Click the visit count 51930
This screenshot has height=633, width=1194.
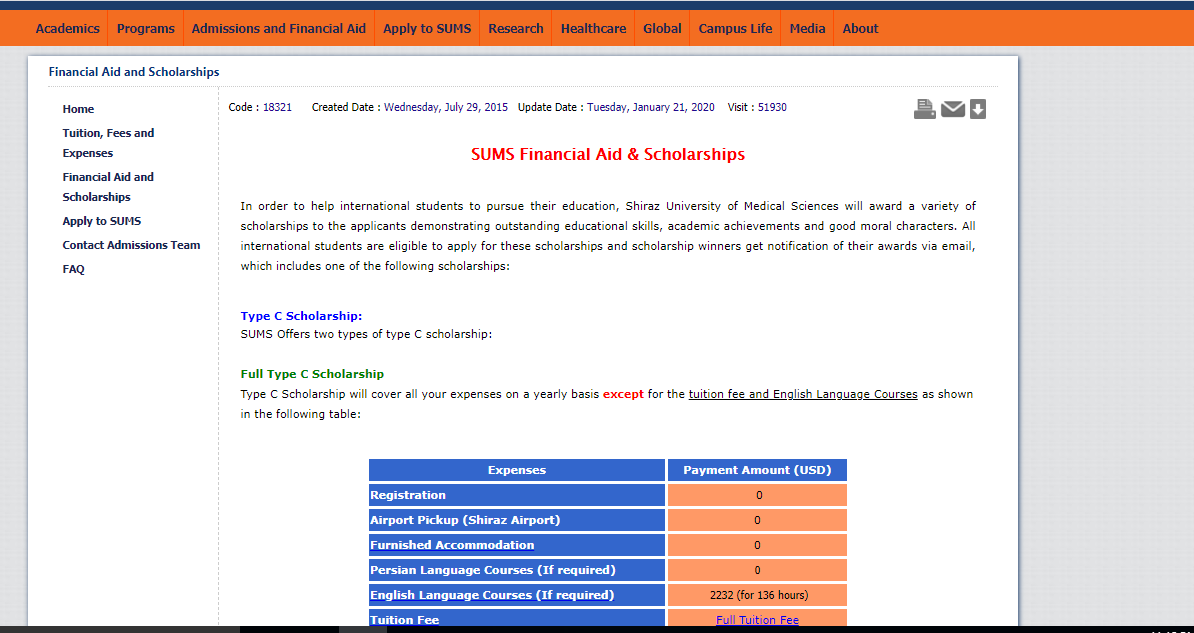[x=772, y=107]
